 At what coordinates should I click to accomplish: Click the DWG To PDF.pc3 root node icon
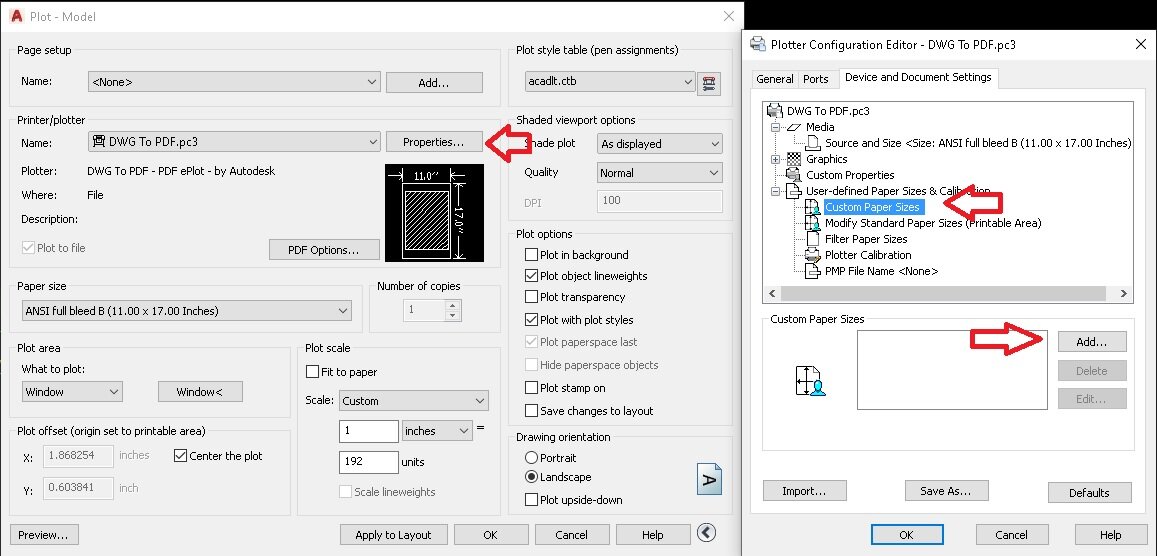pyautogui.click(x=775, y=111)
